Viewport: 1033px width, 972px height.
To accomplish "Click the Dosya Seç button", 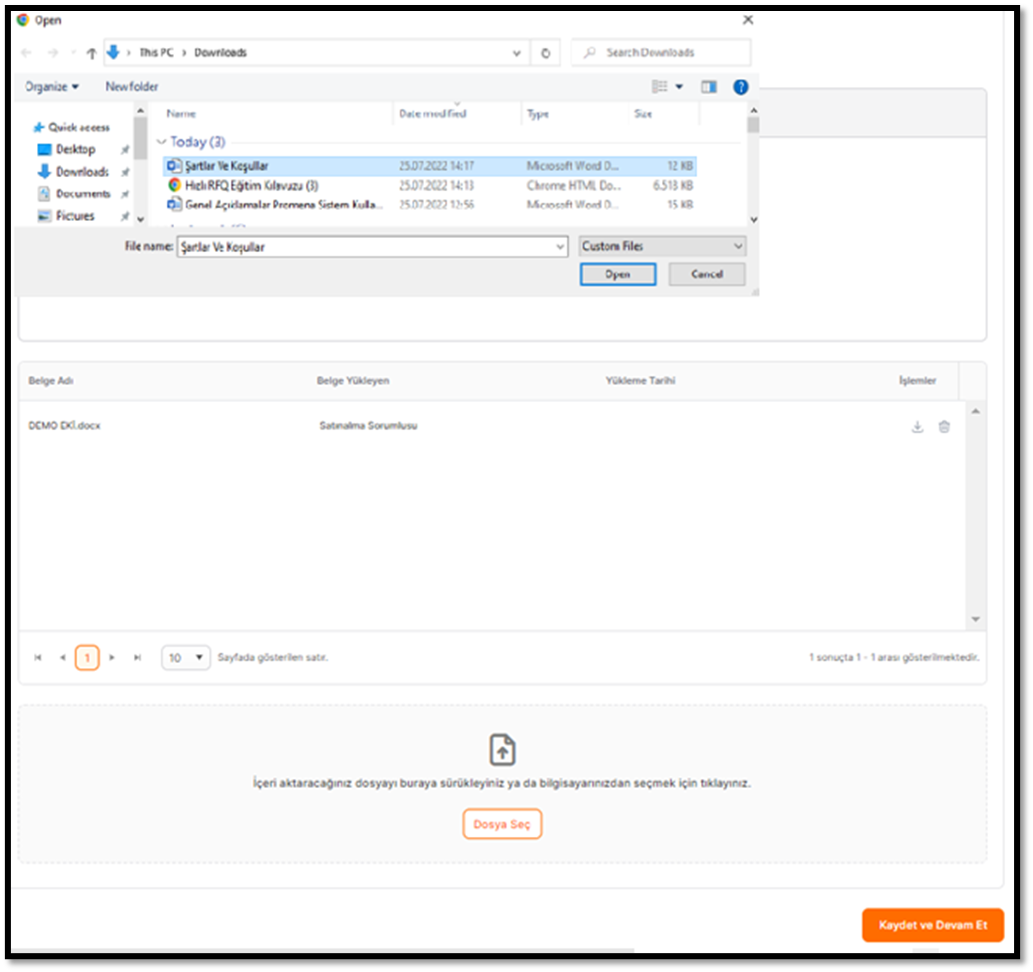I will click(x=502, y=824).
